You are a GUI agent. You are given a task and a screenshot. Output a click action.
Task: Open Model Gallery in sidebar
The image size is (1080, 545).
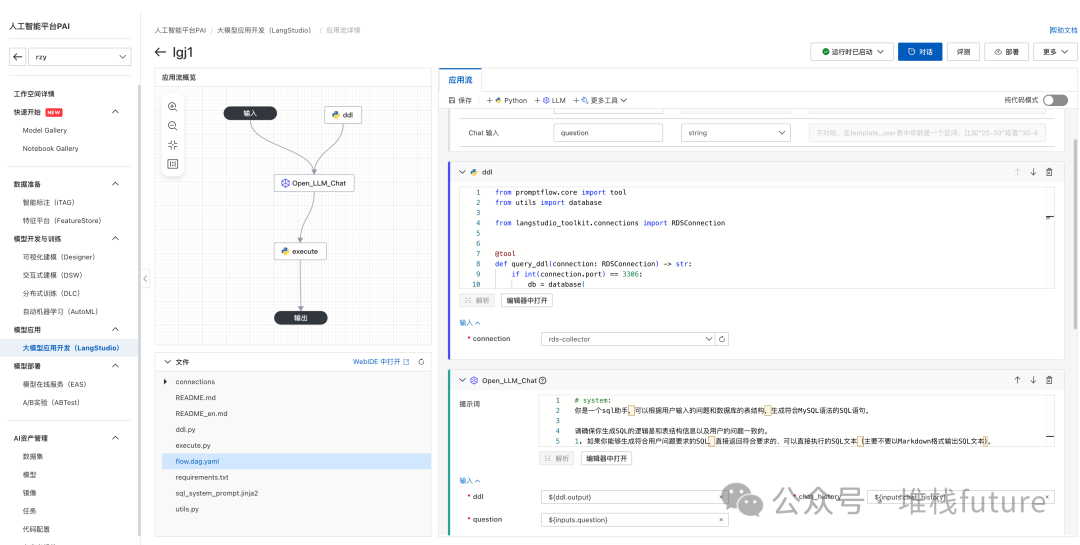(45, 130)
